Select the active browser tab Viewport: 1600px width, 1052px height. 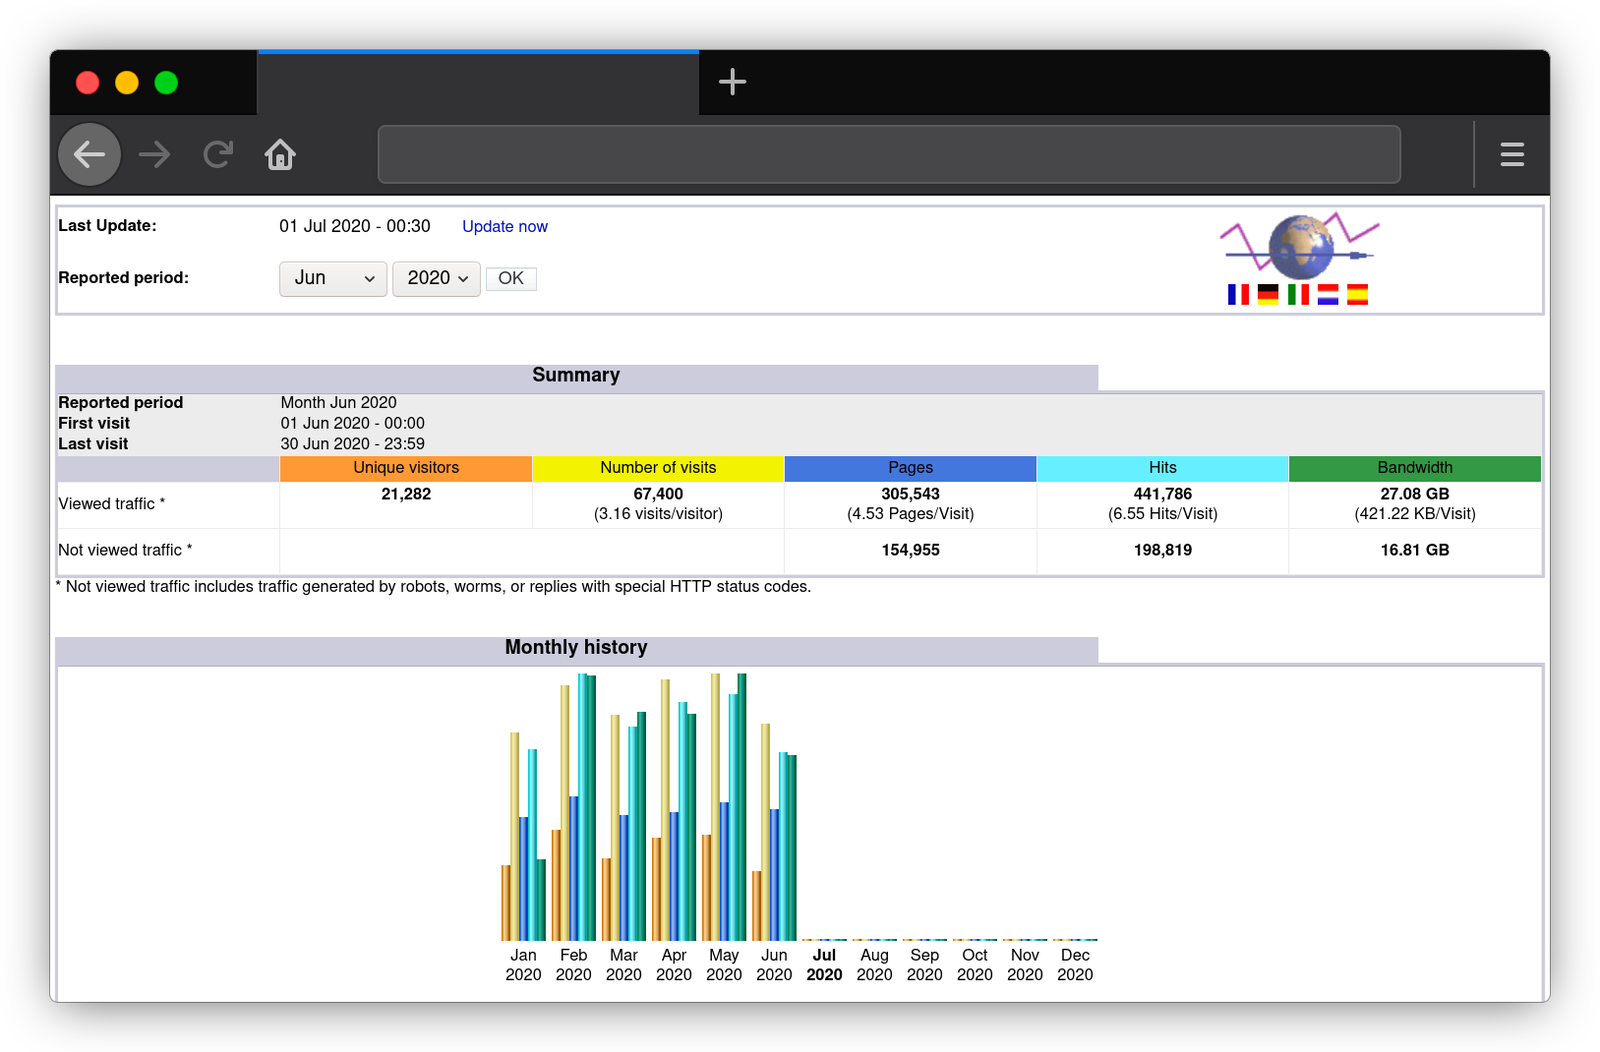click(x=480, y=82)
